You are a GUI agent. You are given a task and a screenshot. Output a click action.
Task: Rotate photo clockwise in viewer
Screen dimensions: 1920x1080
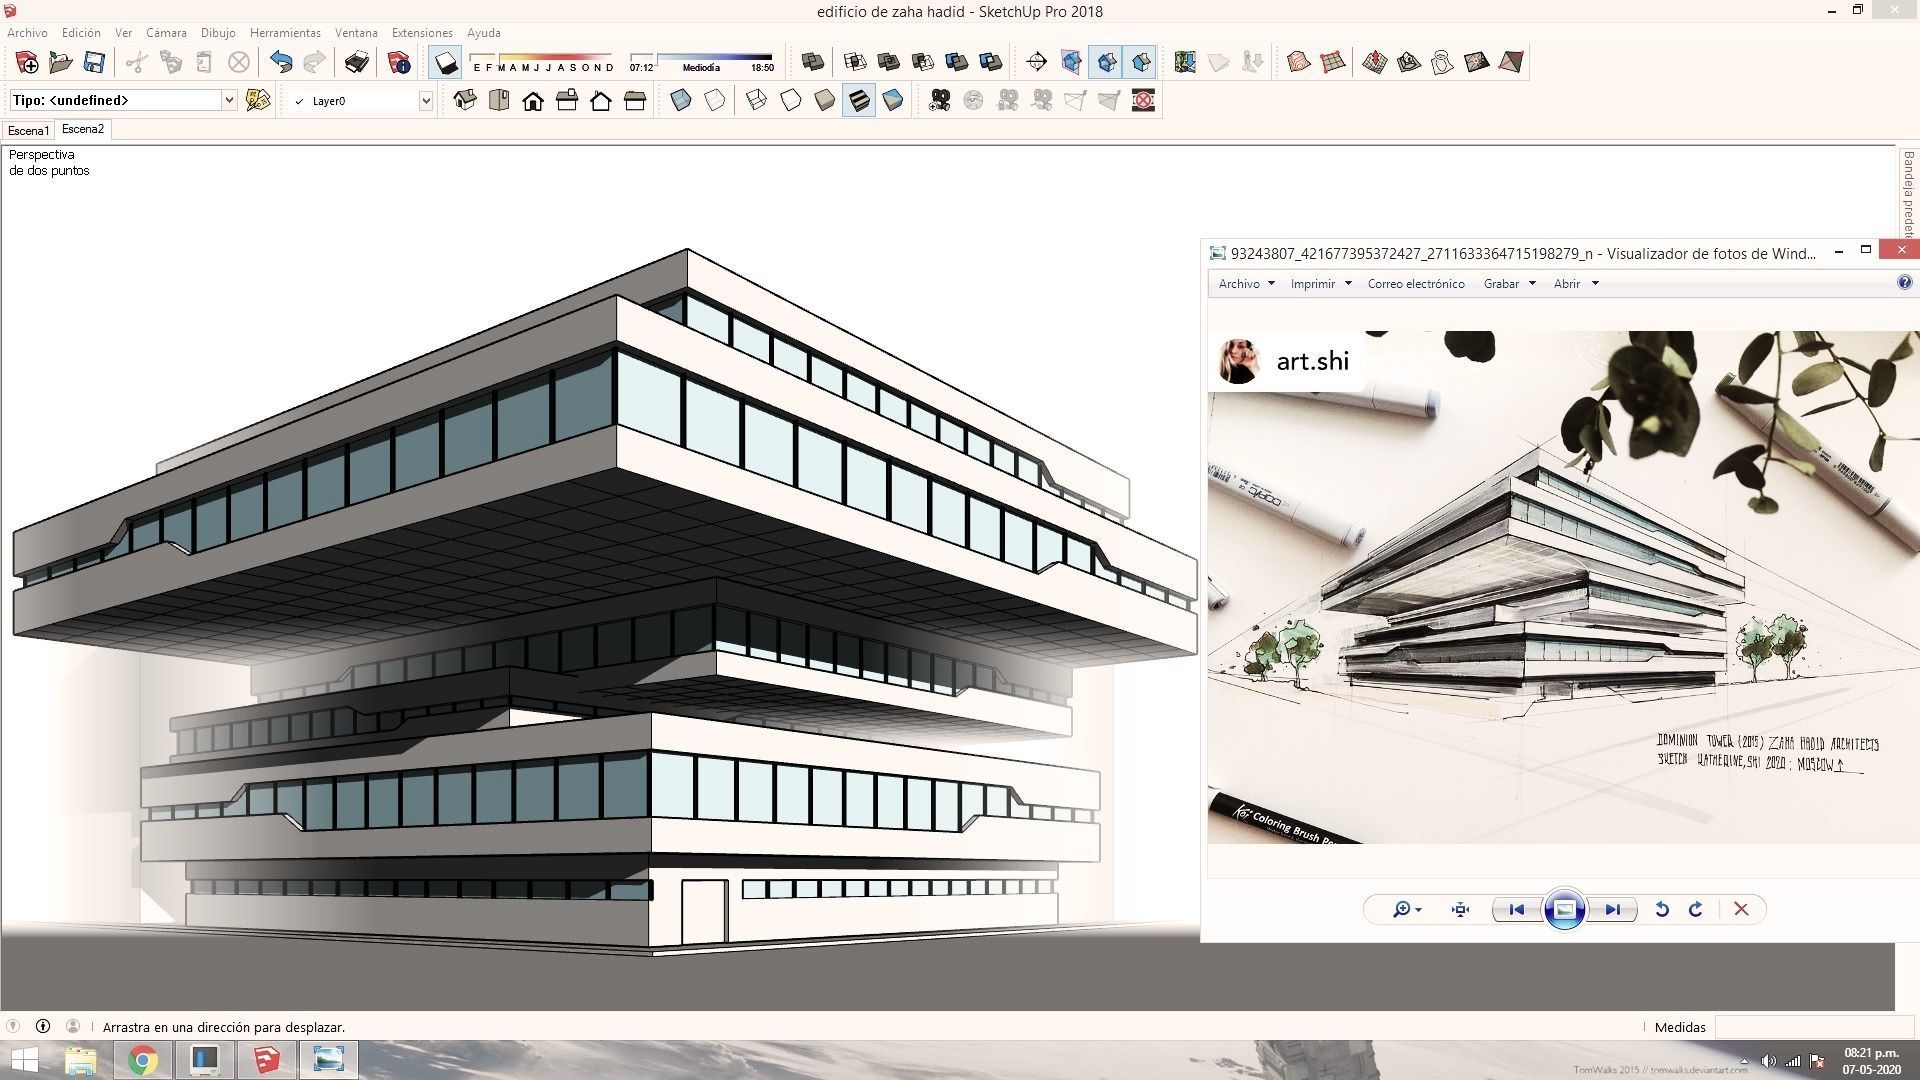pos(1696,909)
